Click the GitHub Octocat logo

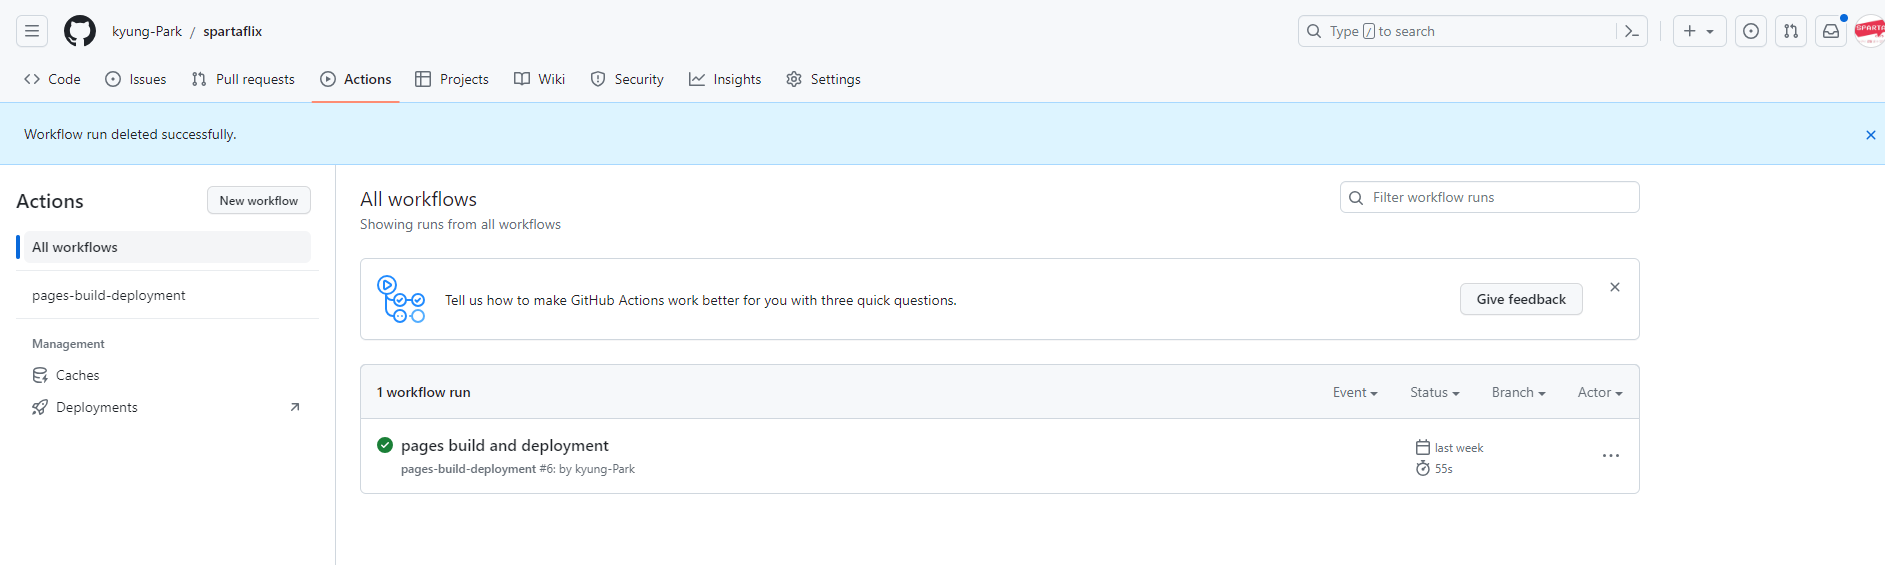[80, 31]
